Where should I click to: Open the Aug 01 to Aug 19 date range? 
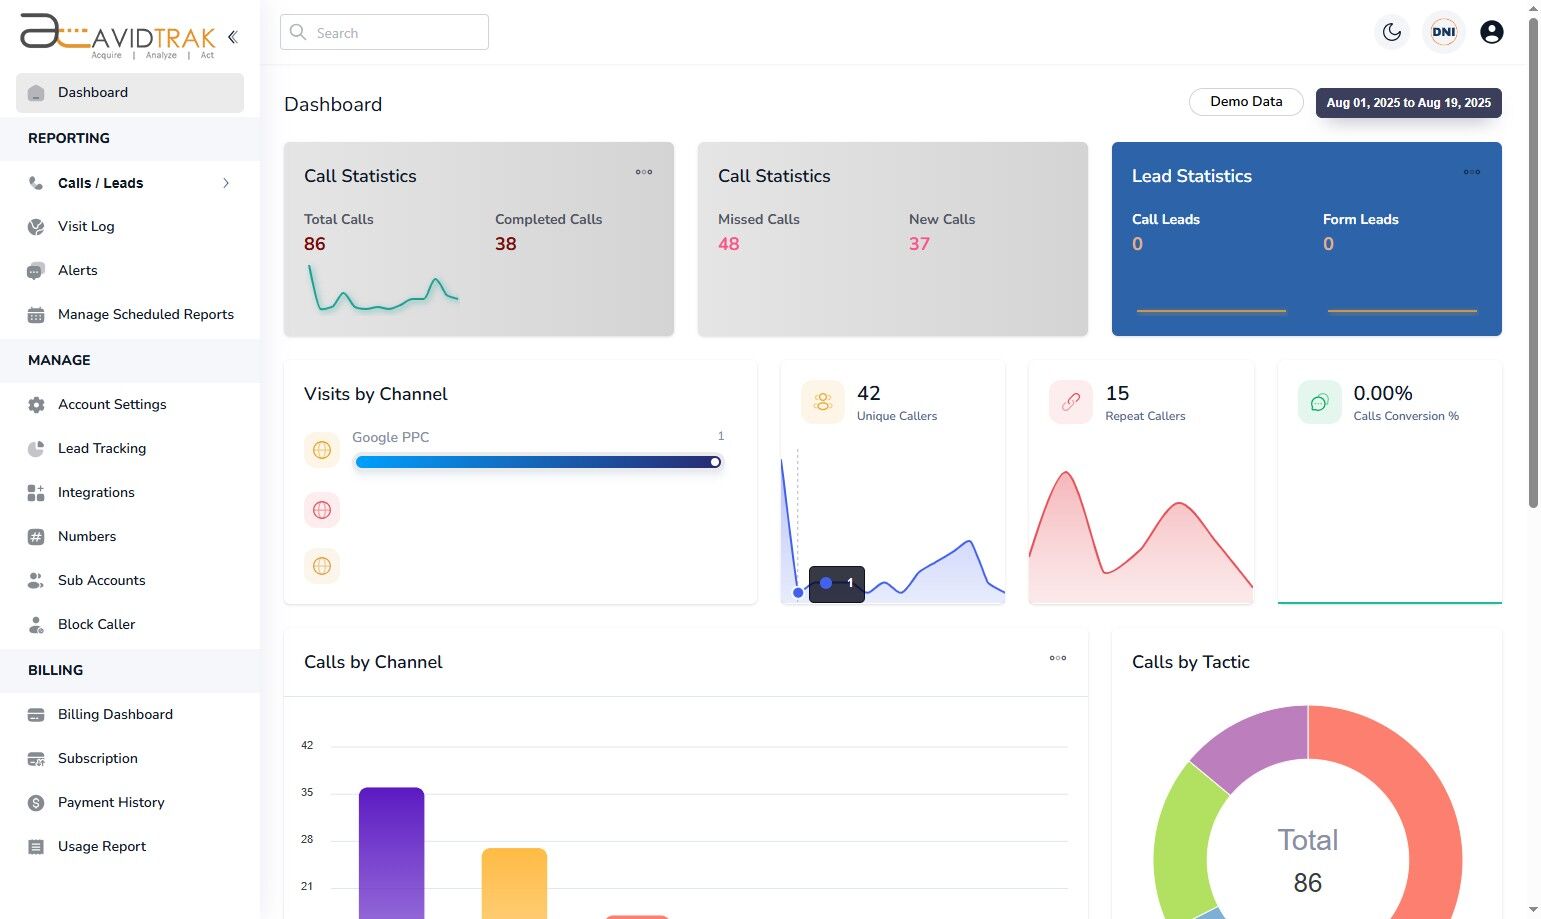click(1408, 103)
